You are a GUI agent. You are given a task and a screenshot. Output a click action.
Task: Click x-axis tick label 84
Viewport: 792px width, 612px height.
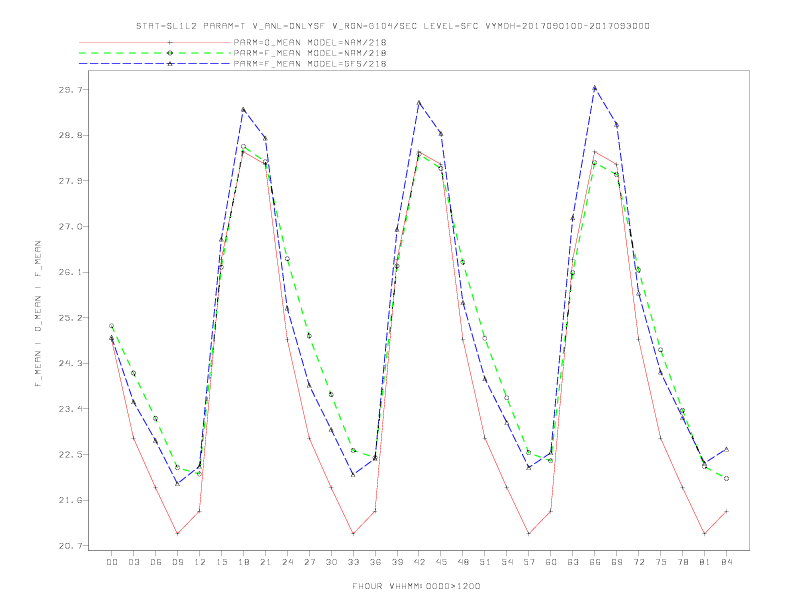(x=726, y=562)
